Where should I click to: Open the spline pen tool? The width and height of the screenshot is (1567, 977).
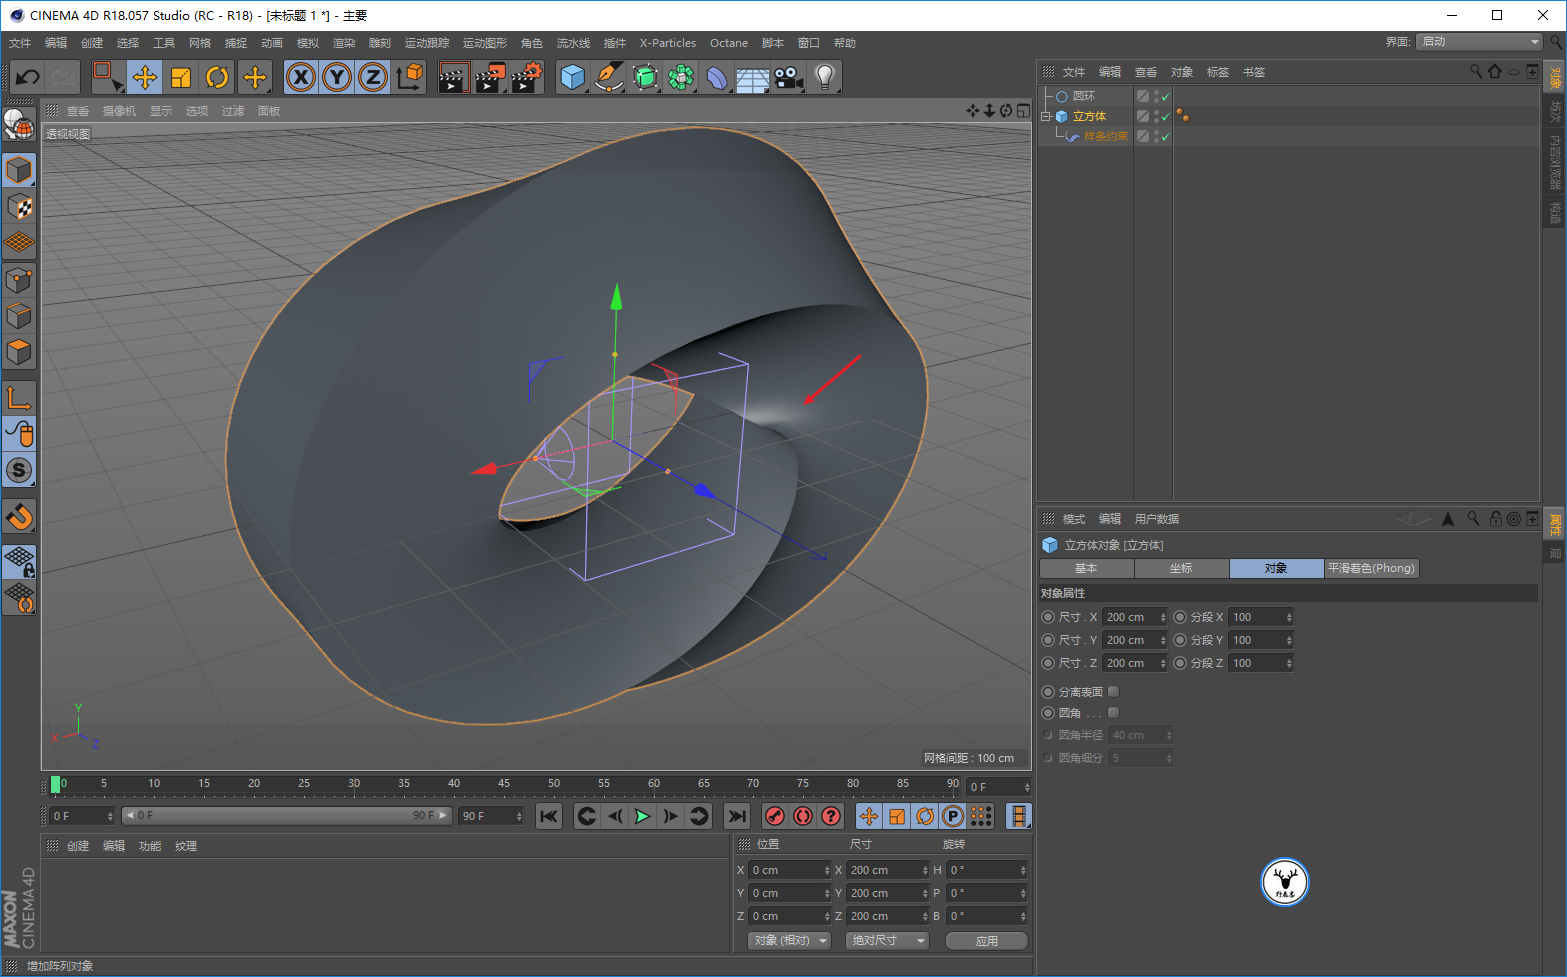pos(608,77)
